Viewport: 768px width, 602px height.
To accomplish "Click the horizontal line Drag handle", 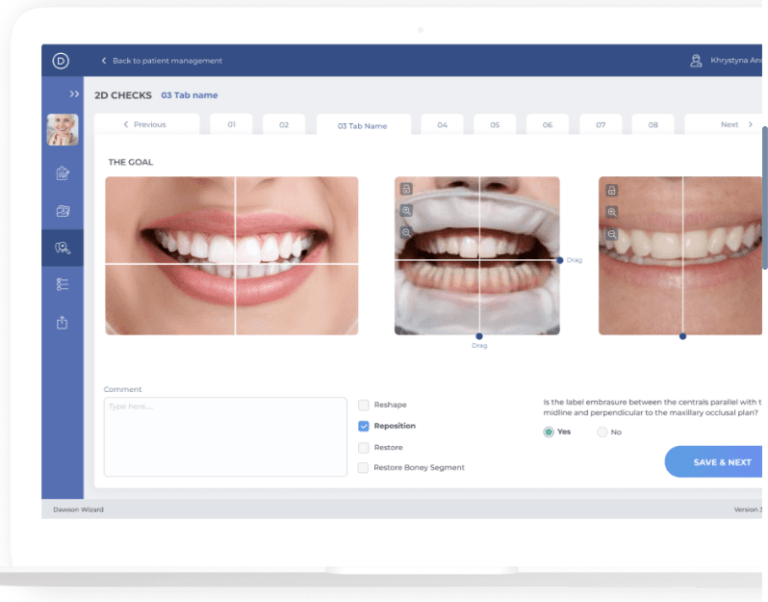I will tap(560, 260).
